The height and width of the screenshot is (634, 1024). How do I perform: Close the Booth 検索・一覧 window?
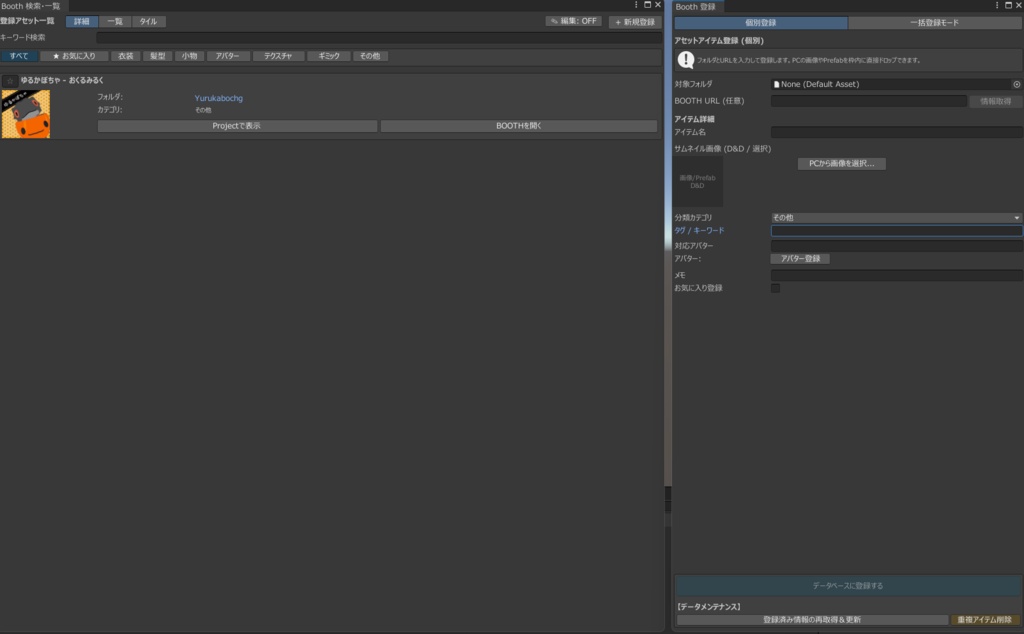pyautogui.click(x=658, y=5)
